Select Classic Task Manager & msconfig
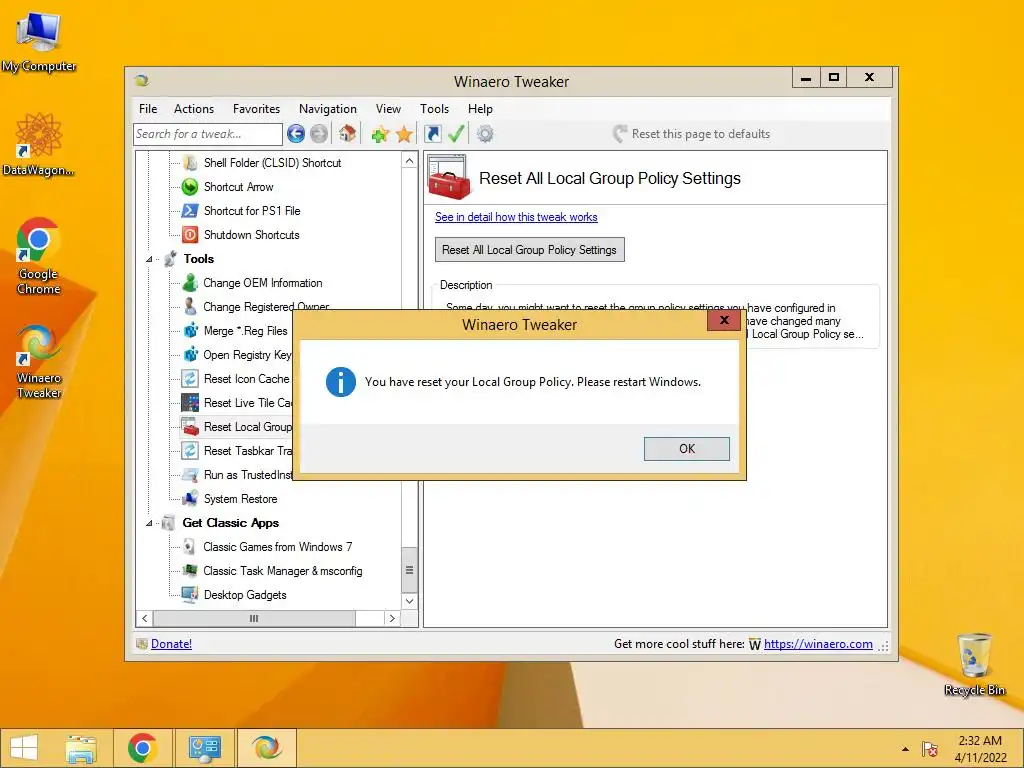Image resolution: width=1024 pixels, height=768 pixels. tap(282, 571)
